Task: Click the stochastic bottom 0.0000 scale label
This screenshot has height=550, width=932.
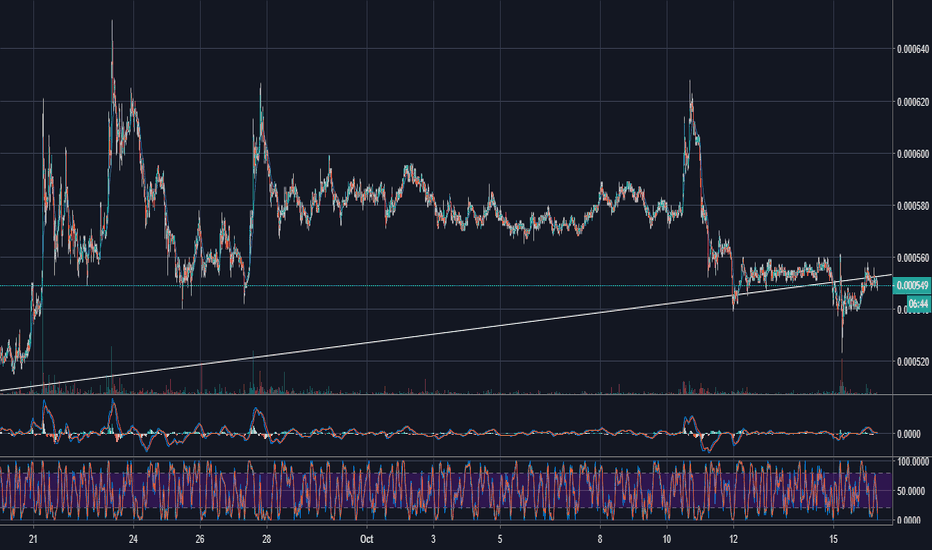Action: coord(908,520)
